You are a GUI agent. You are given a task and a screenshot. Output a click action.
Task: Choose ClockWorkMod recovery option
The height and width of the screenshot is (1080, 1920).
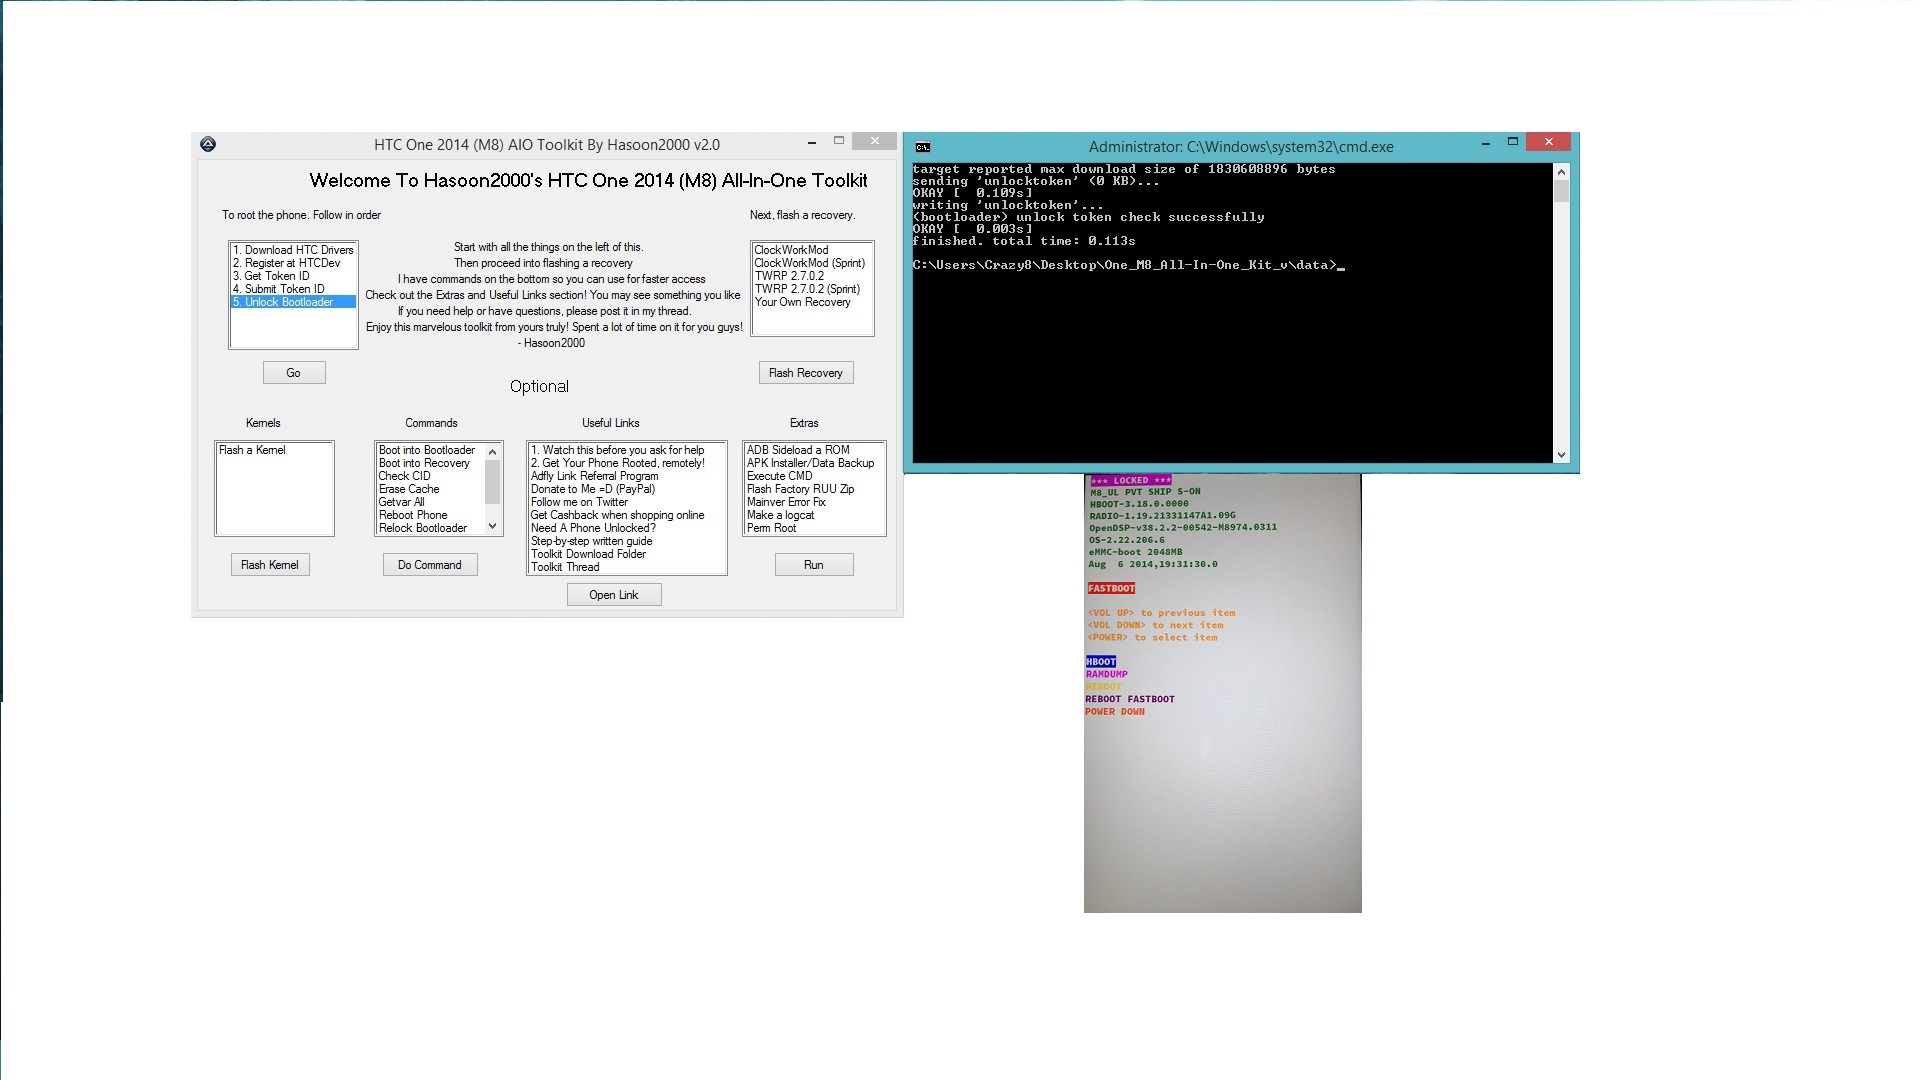pyautogui.click(x=812, y=250)
